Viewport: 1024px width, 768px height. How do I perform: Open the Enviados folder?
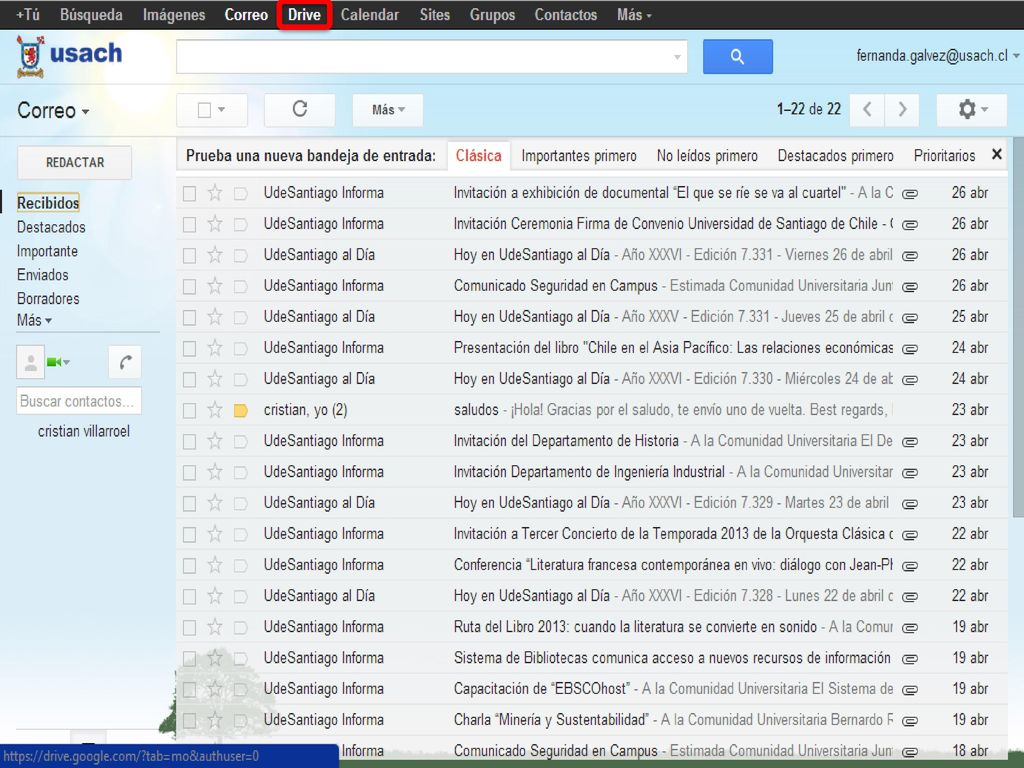(x=42, y=275)
